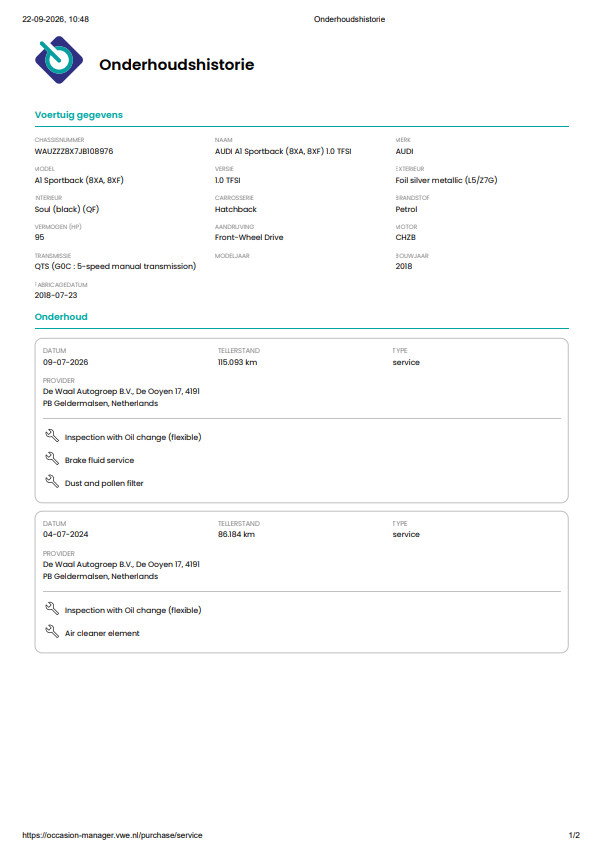Click the 86.184 km odometer reading
Viewport: 604px width, 852px height.
tap(236, 534)
